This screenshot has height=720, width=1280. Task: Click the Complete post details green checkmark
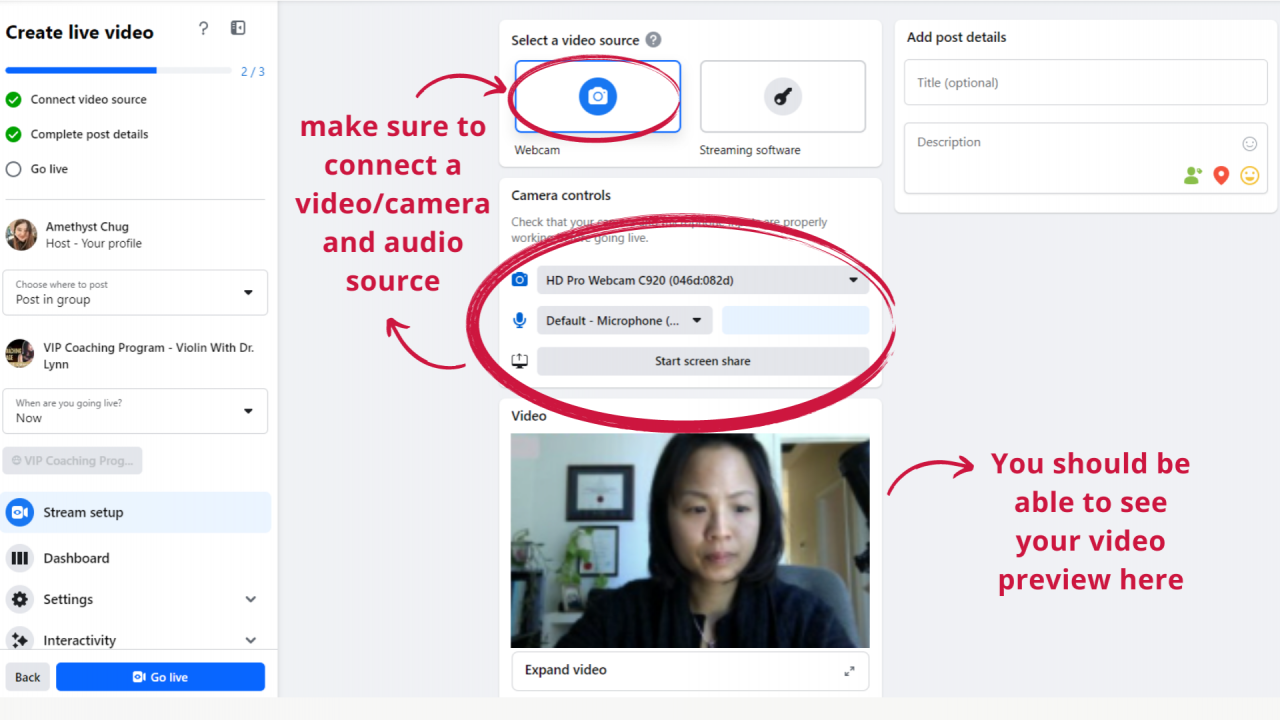pos(14,134)
